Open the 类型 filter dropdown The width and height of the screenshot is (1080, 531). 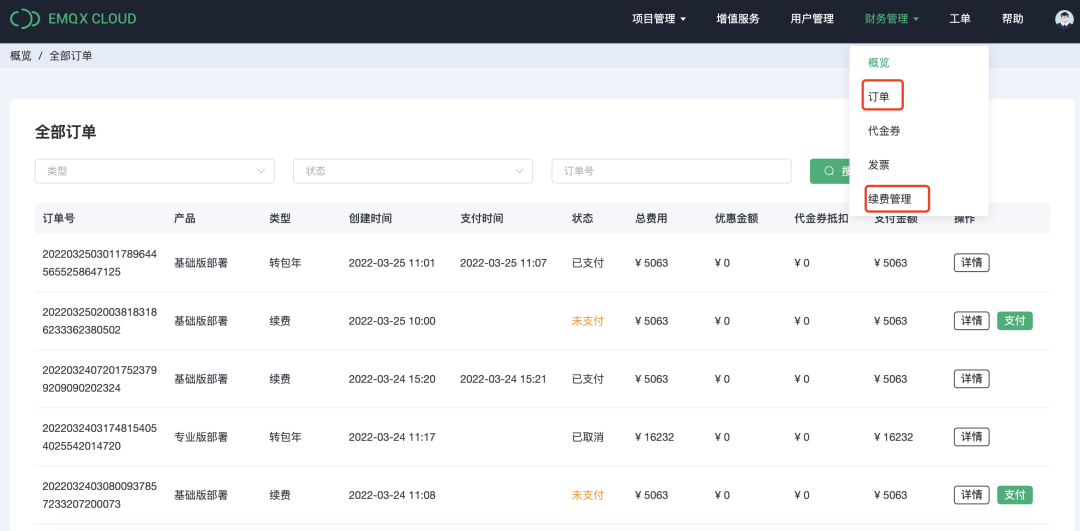pyautogui.click(x=155, y=171)
